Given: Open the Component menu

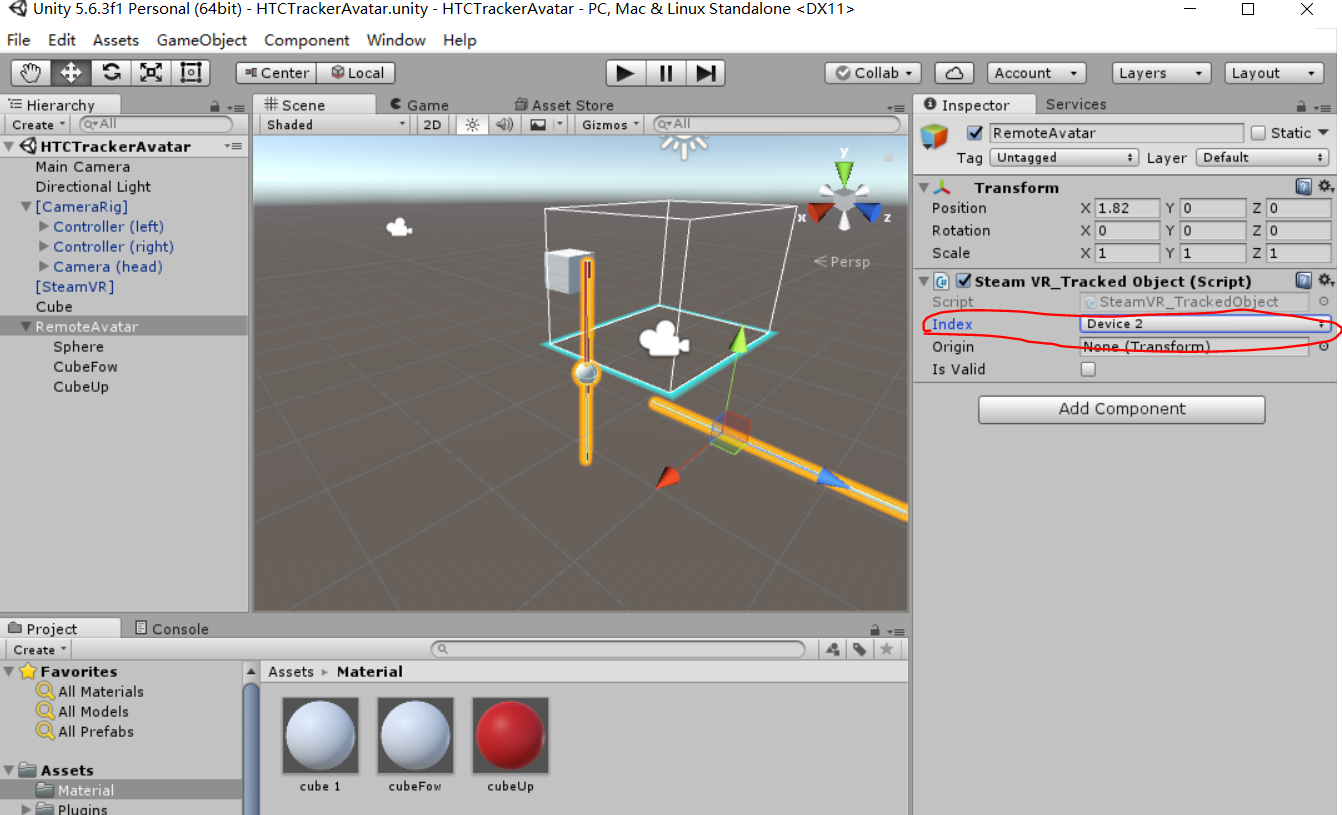Looking at the screenshot, I should [307, 40].
